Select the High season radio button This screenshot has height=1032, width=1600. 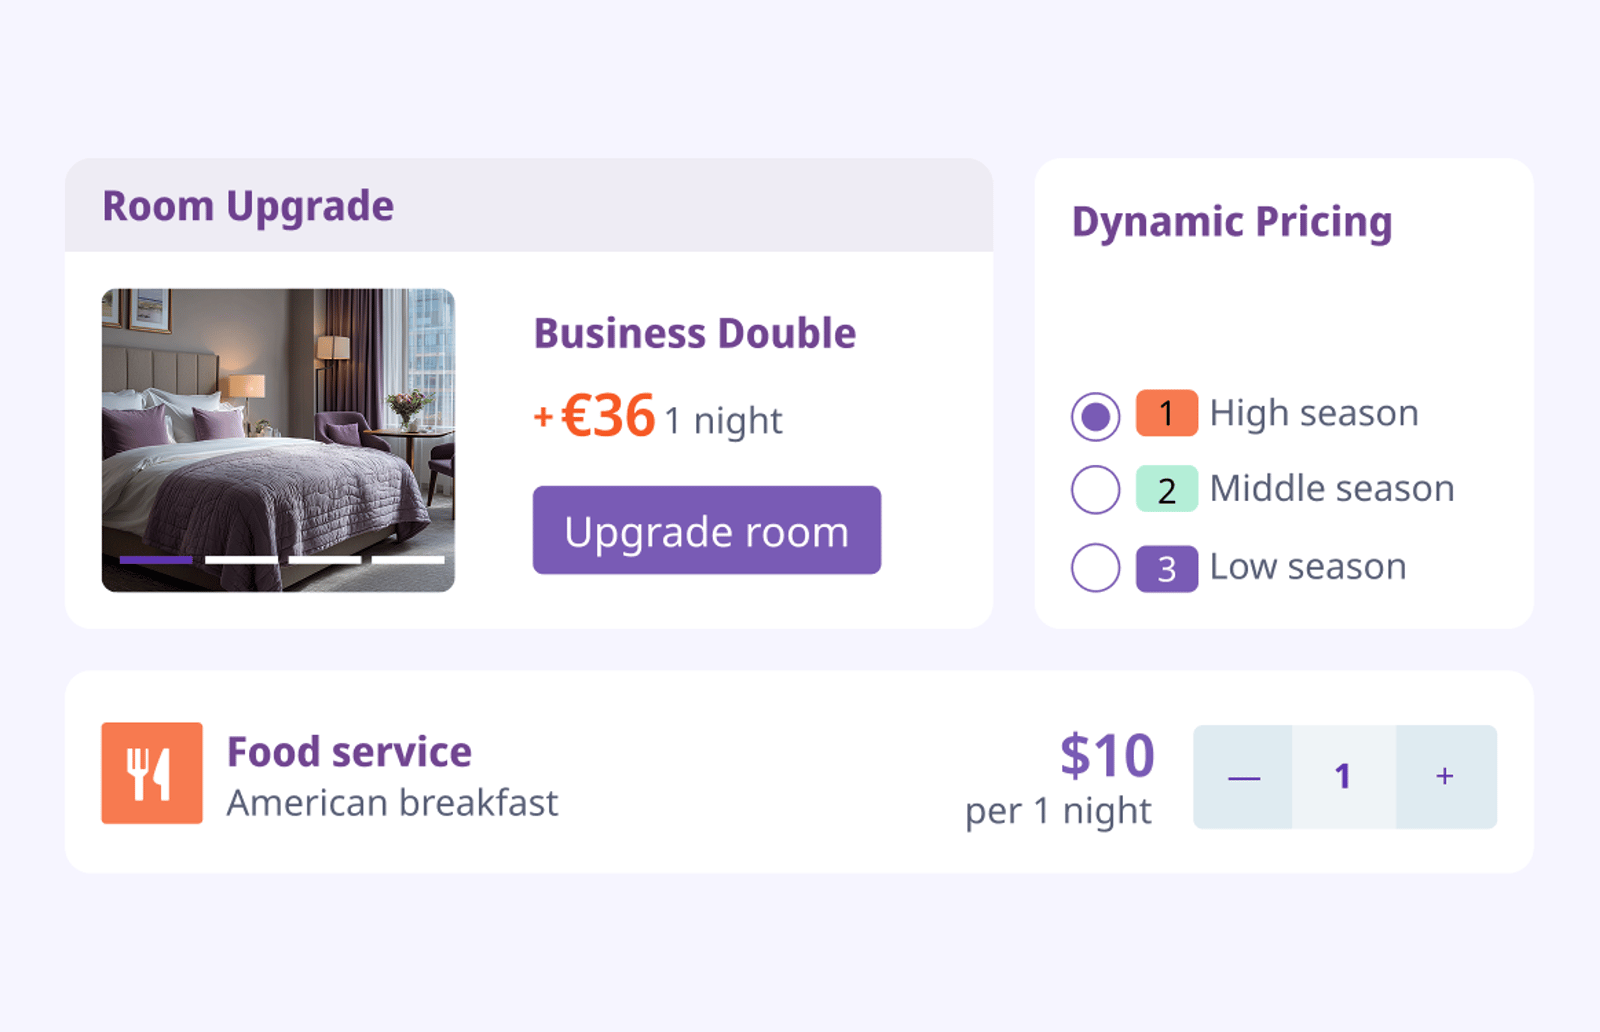[1095, 416]
